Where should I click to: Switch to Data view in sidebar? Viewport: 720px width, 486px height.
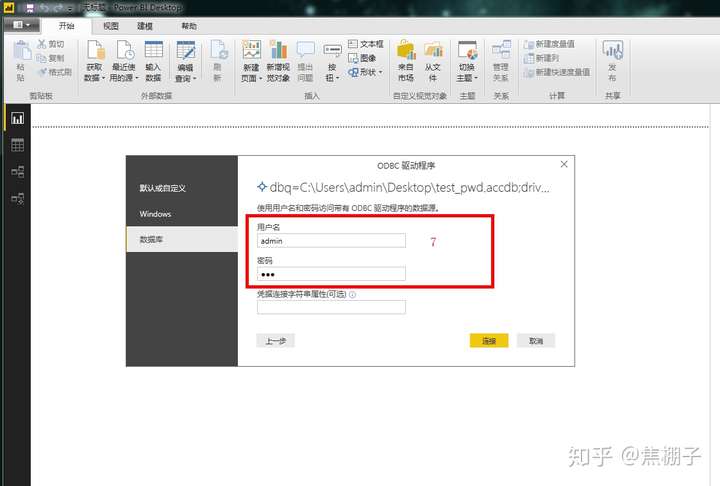pyautogui.click(x=17, y=145)
